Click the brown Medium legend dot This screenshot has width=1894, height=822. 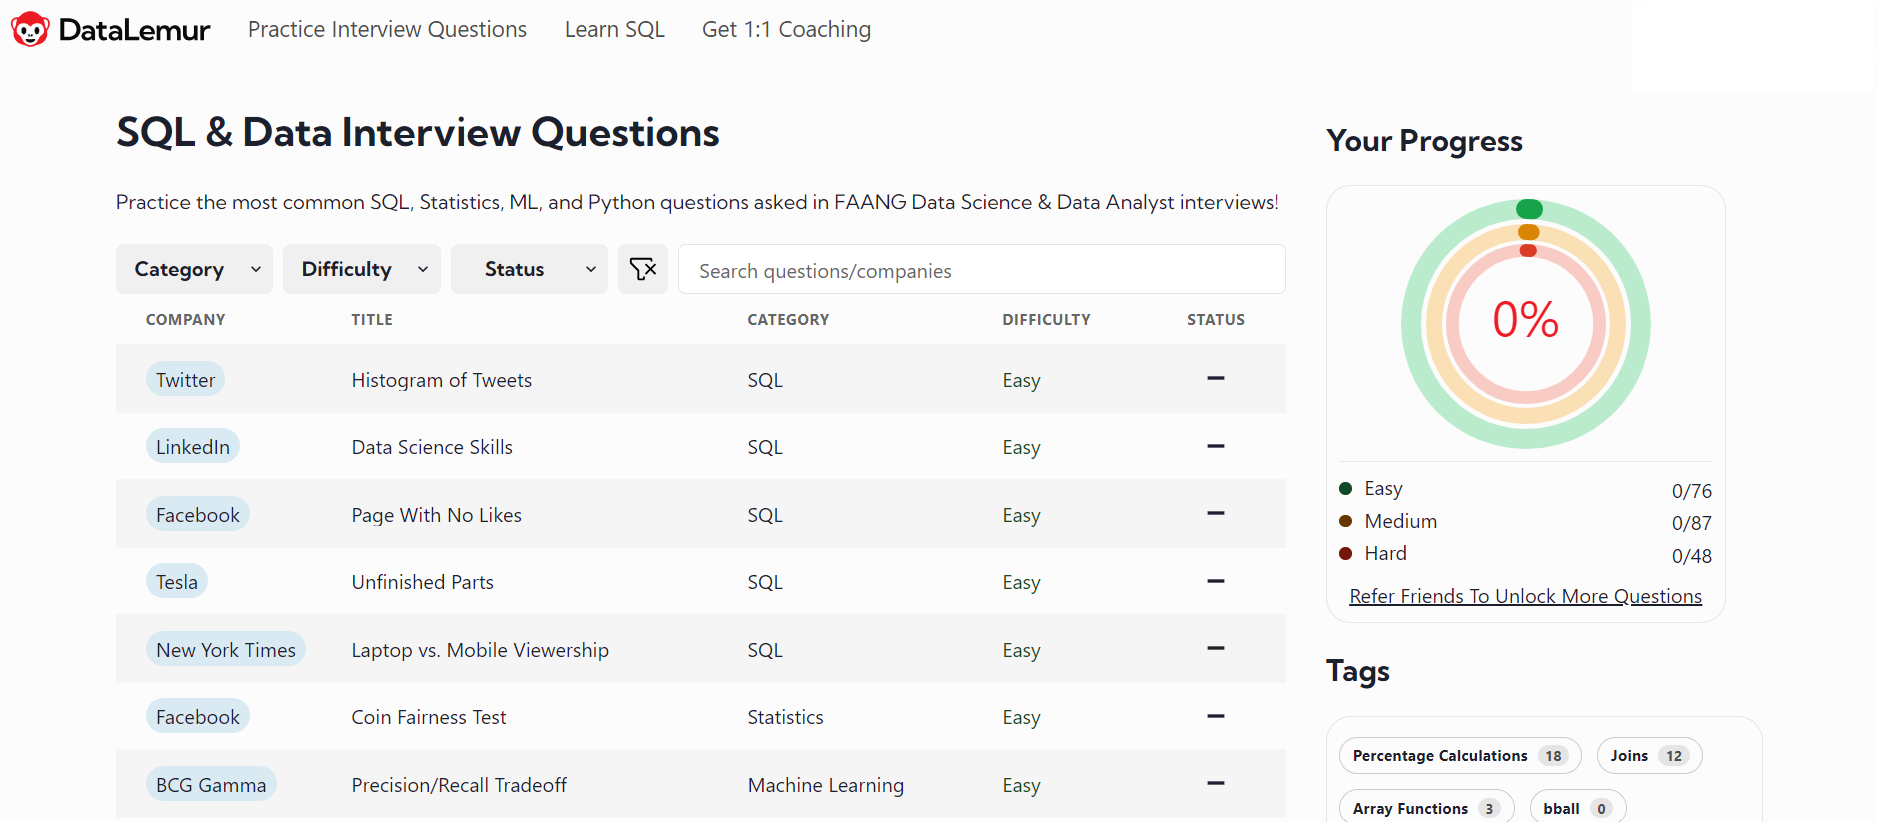coord(1346,521)
